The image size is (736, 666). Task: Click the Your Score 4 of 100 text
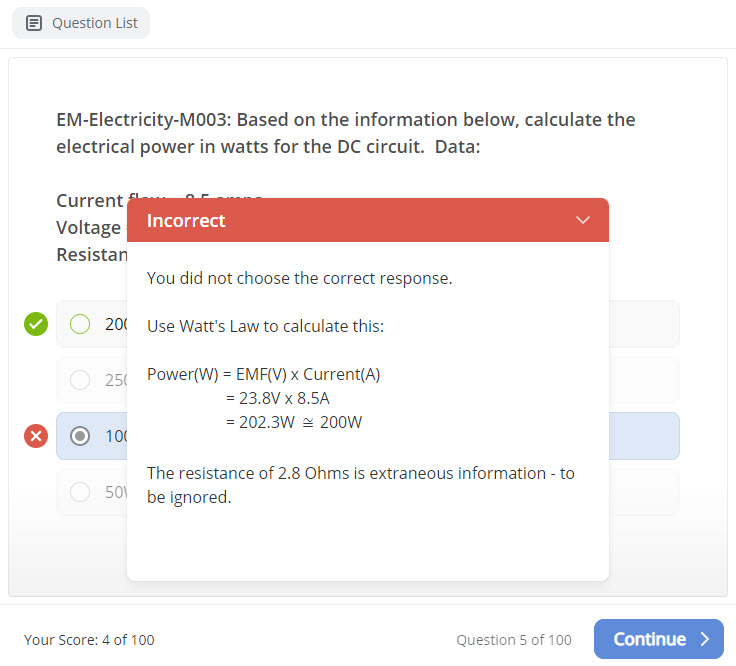(x=89, y=640)
